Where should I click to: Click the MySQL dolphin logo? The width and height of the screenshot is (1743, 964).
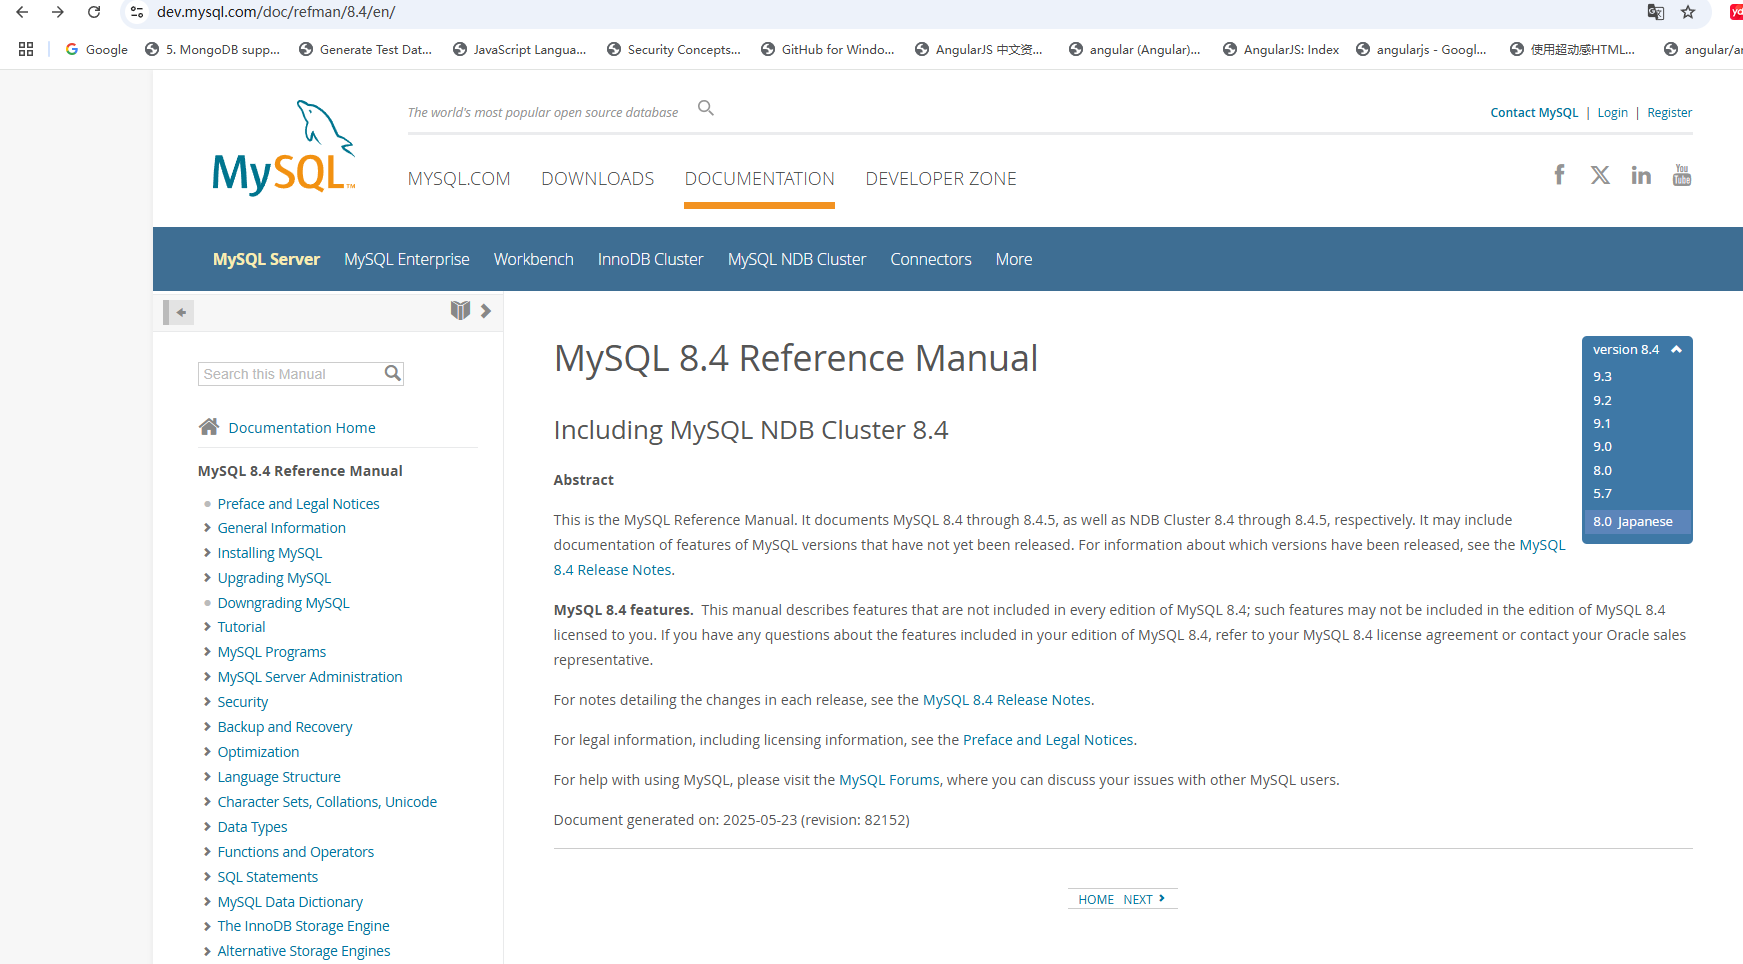click(283, 149)
